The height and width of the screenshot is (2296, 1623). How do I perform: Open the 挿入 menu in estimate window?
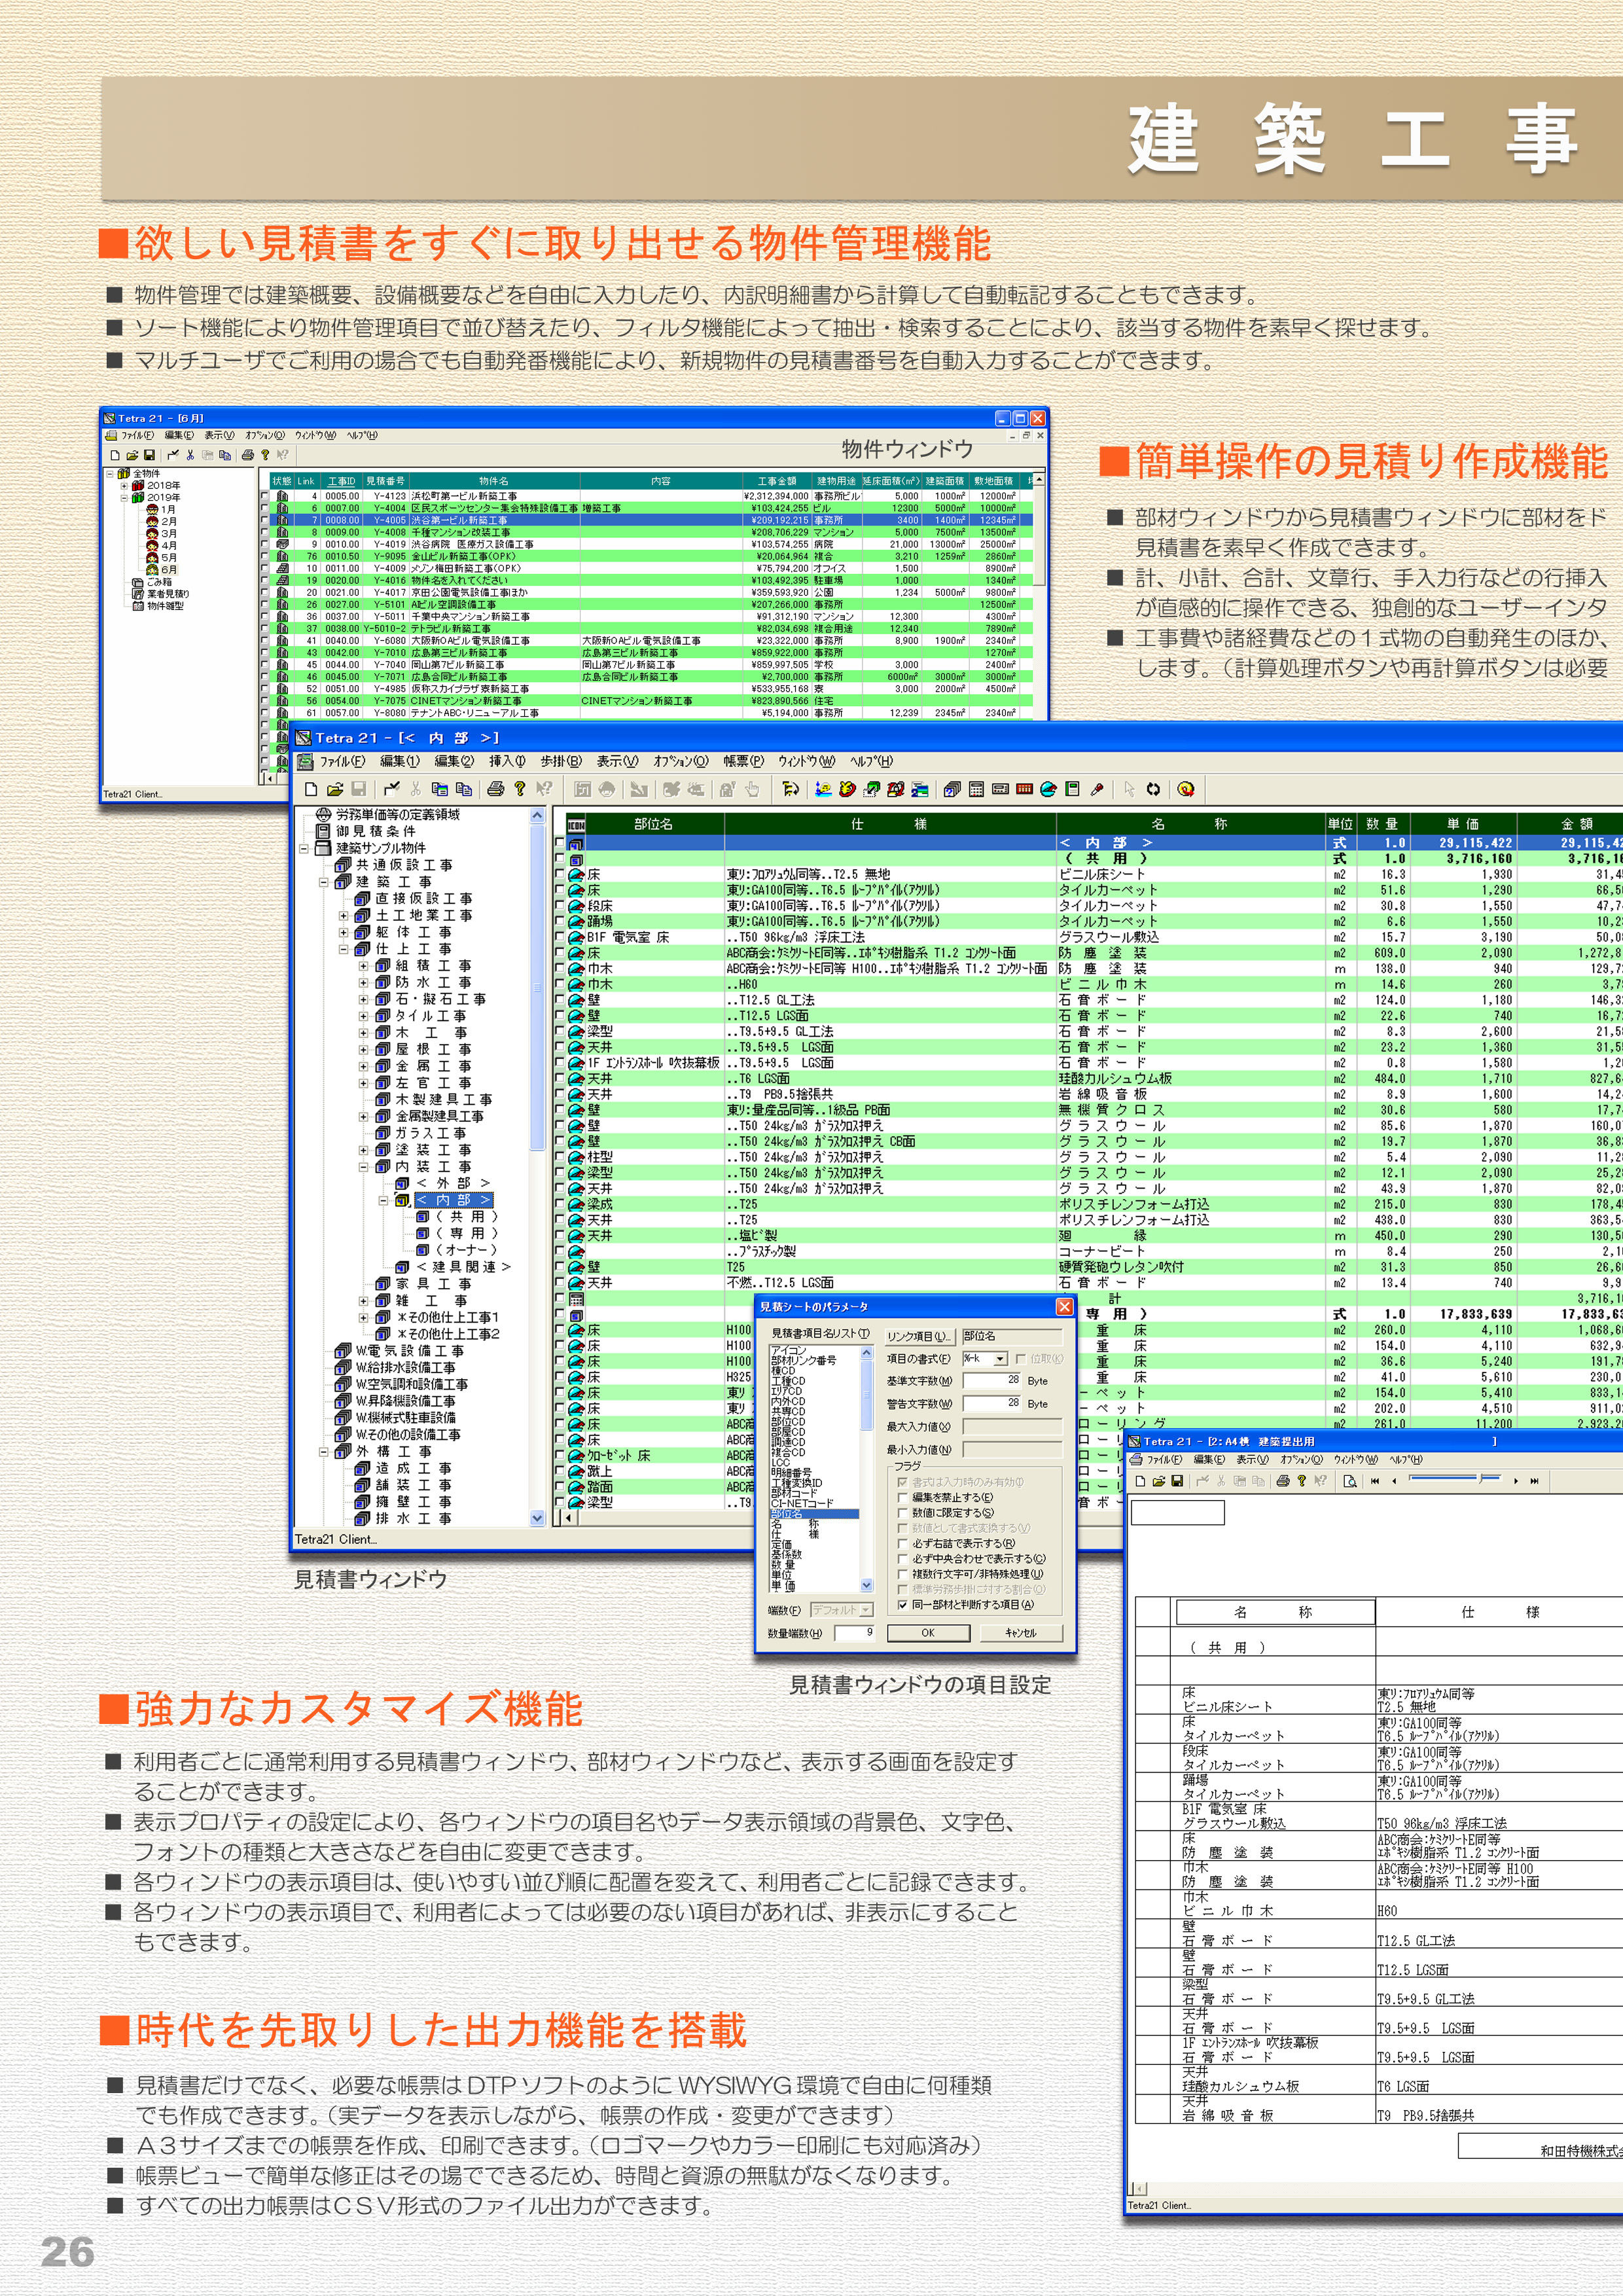pyautogui.click(x=506, y=761)
